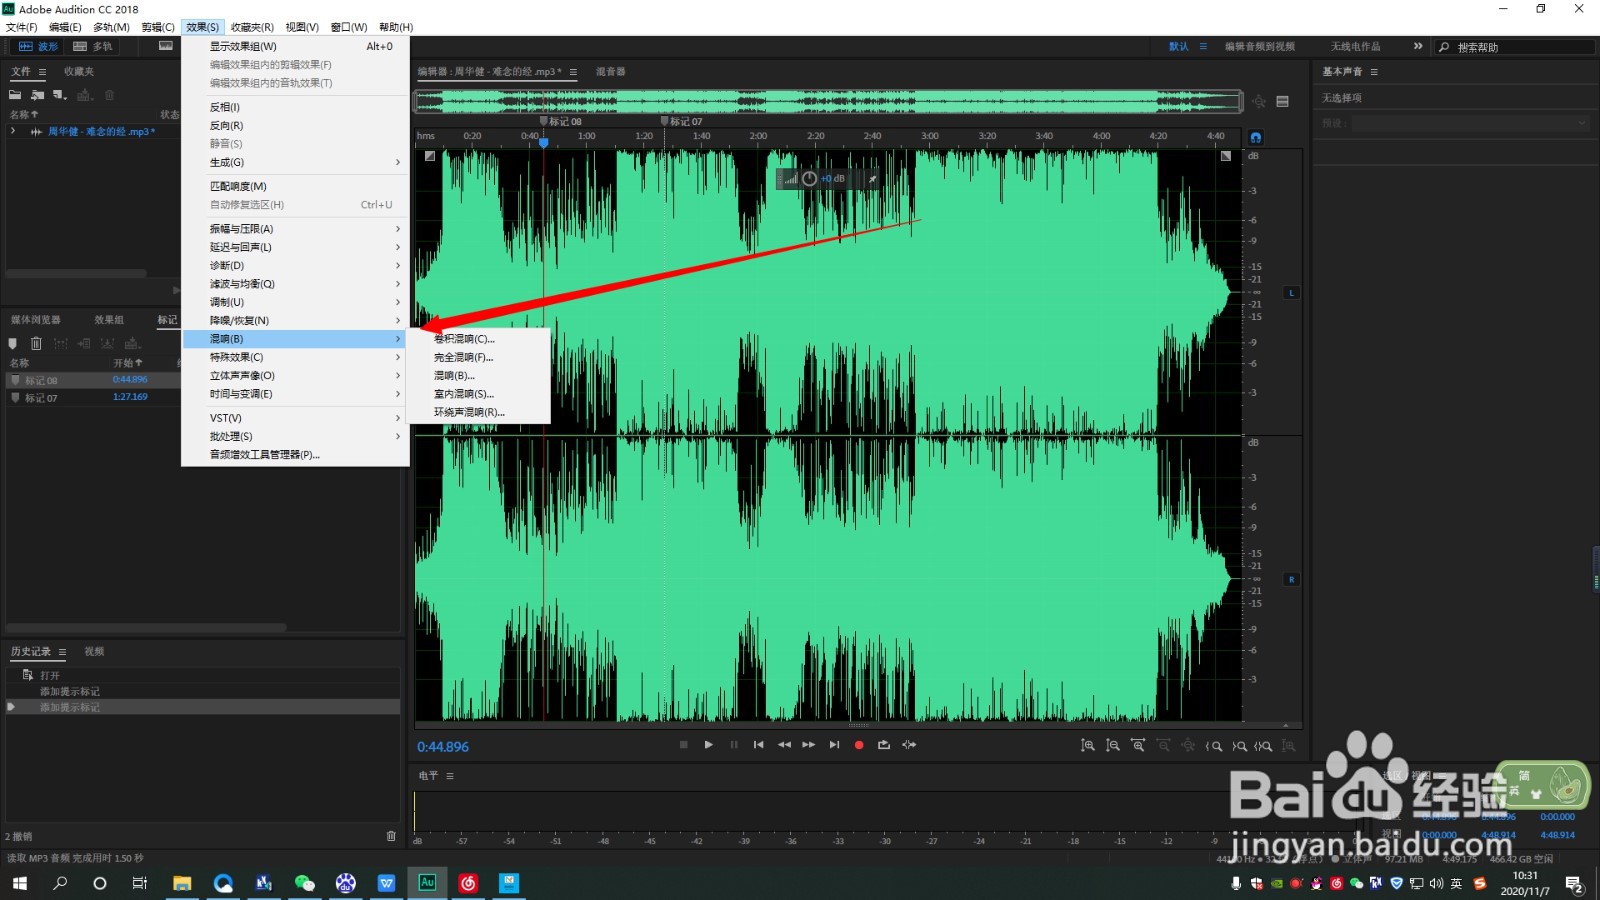This screenshot has height=900, width=1600.
Task: Toggle right channel R button
Action: [x=1291, y=579]
